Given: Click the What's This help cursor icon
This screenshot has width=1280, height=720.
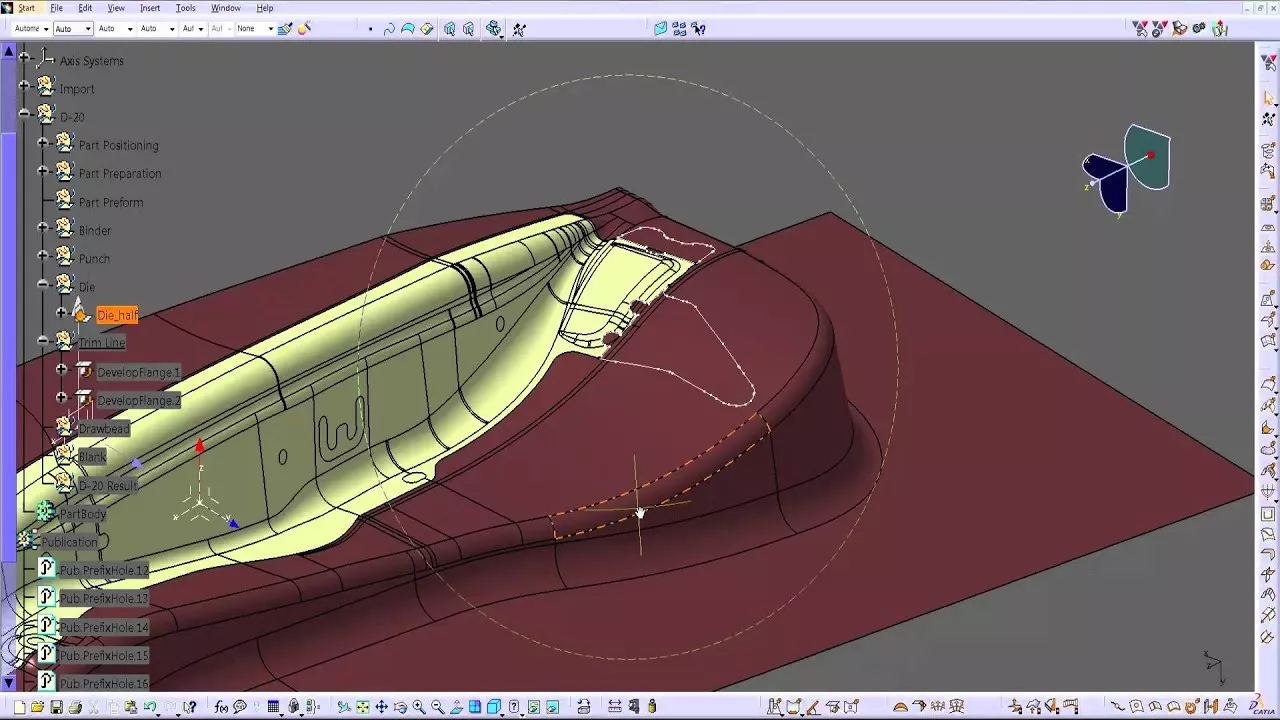Looking at the screenshot, I should (190, 707).
